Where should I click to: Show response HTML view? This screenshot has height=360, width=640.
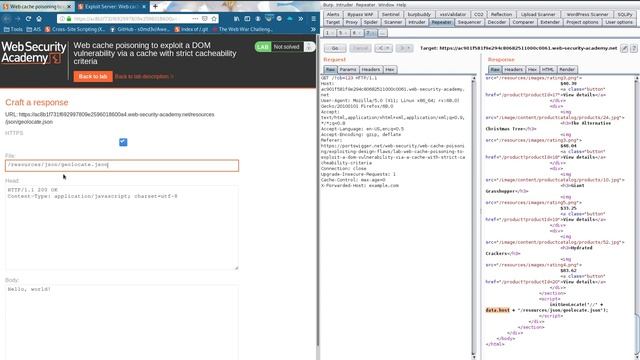click(548, 69)
